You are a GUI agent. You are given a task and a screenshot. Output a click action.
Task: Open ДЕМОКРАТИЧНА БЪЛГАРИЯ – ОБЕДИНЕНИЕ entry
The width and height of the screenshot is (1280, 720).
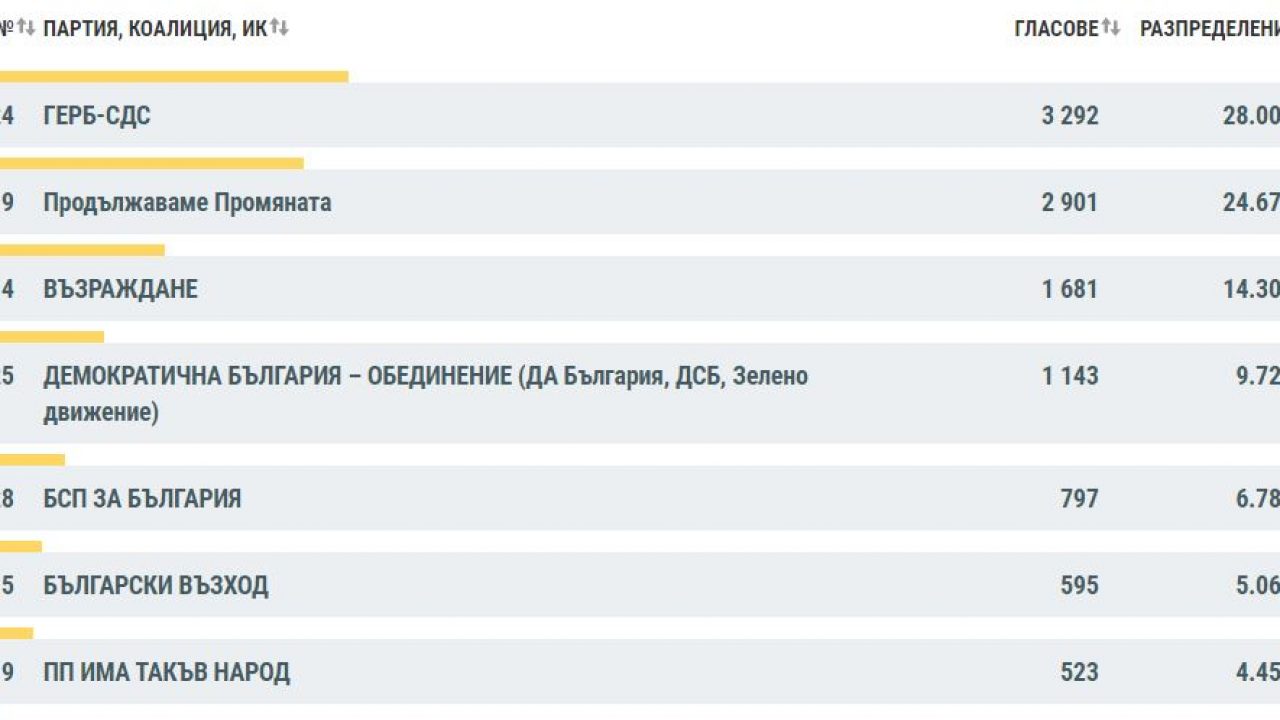coord(425,377)
